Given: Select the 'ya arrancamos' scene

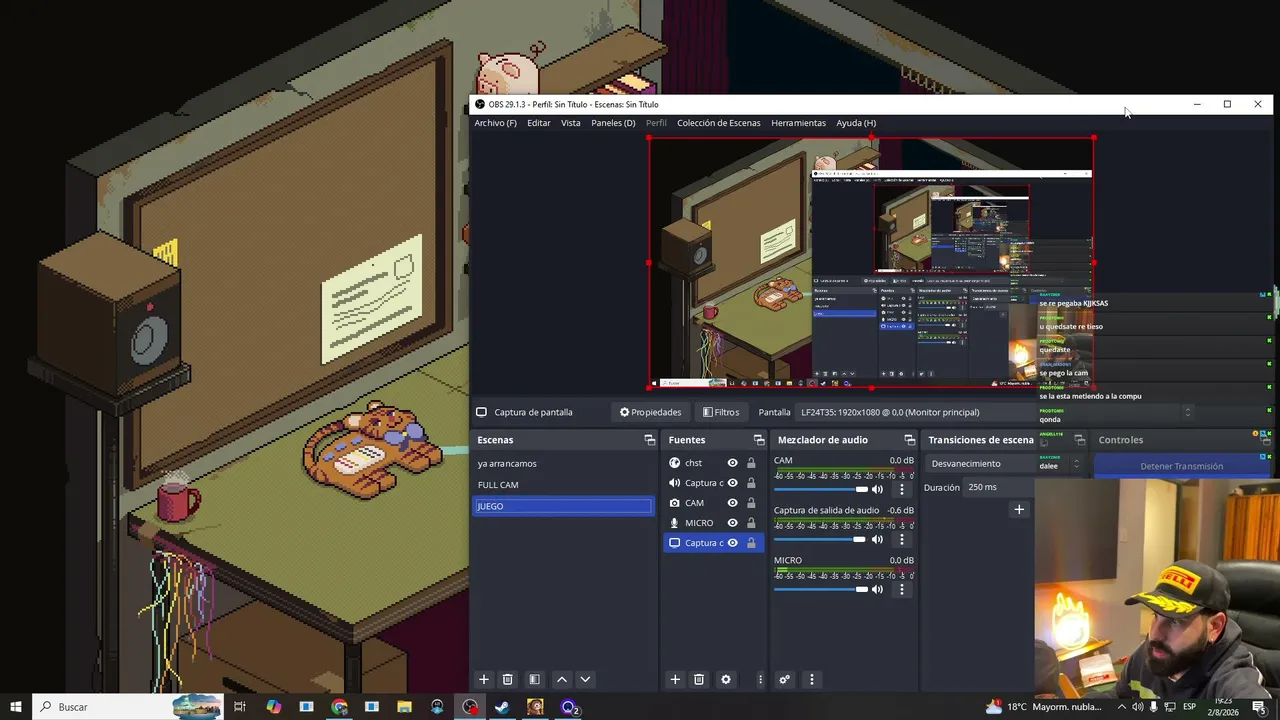Looking at the screenshot, I should [562, 464].
